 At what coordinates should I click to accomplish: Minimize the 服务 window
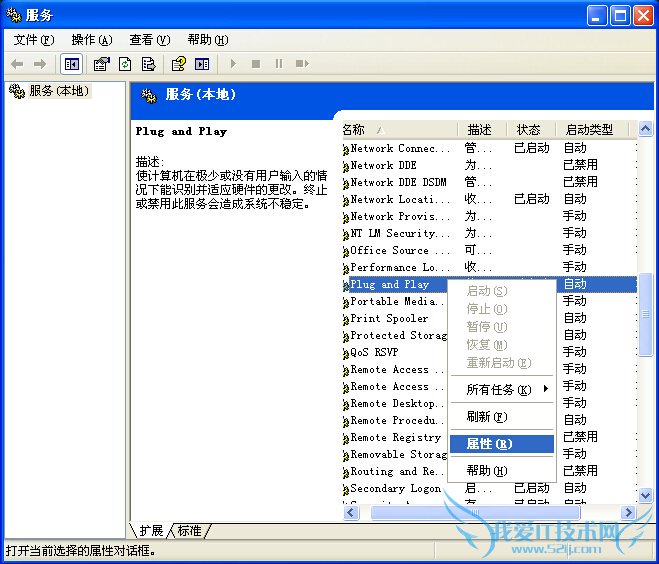click(596, 16)
